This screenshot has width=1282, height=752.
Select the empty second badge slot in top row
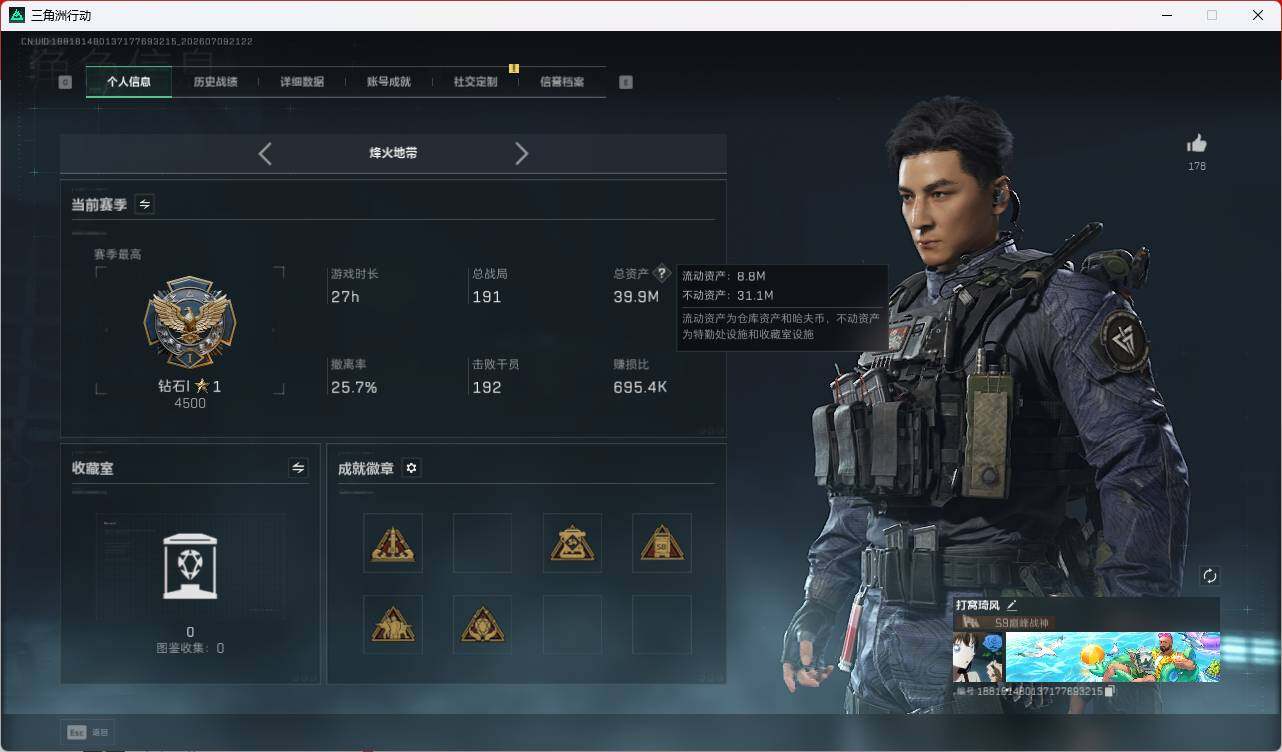click(x=482, y=543)
